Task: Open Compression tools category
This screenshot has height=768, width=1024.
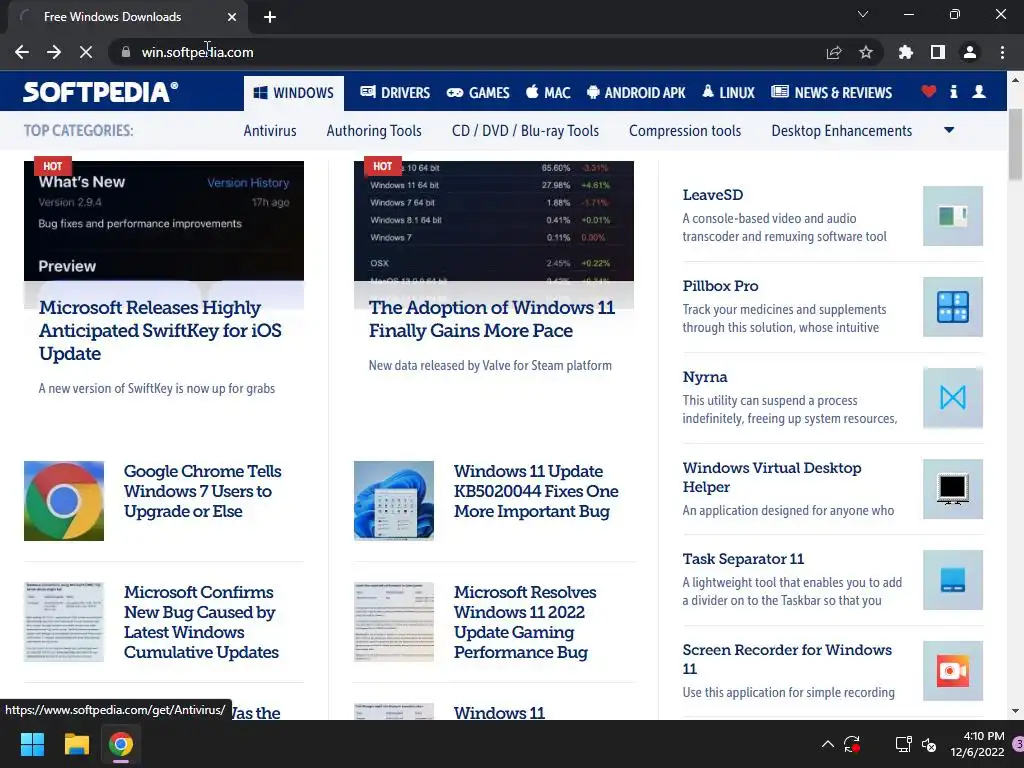Action: point(685,131)
